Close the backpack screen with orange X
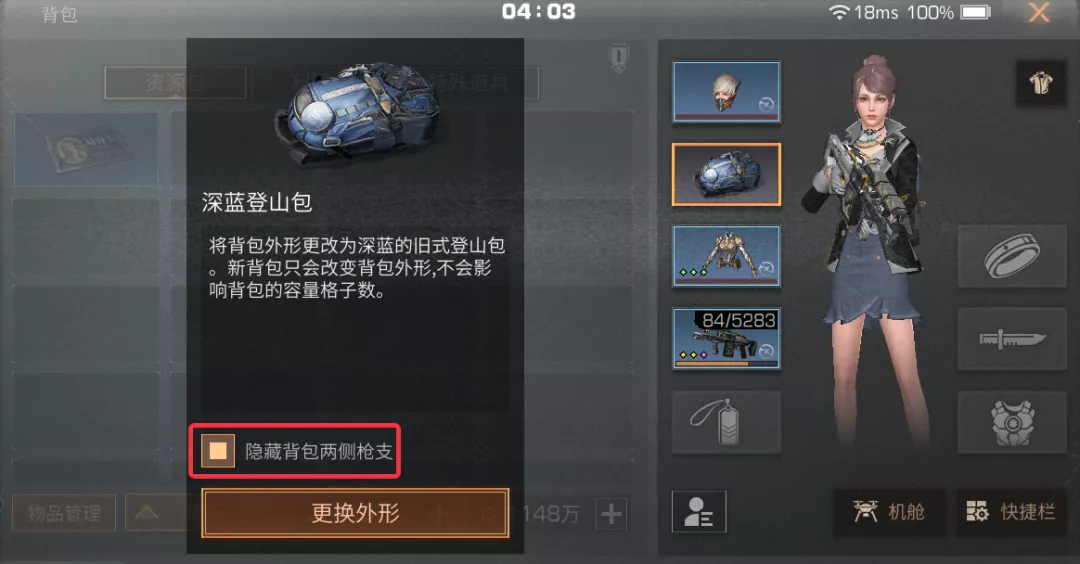 [x=1039, y=12]
